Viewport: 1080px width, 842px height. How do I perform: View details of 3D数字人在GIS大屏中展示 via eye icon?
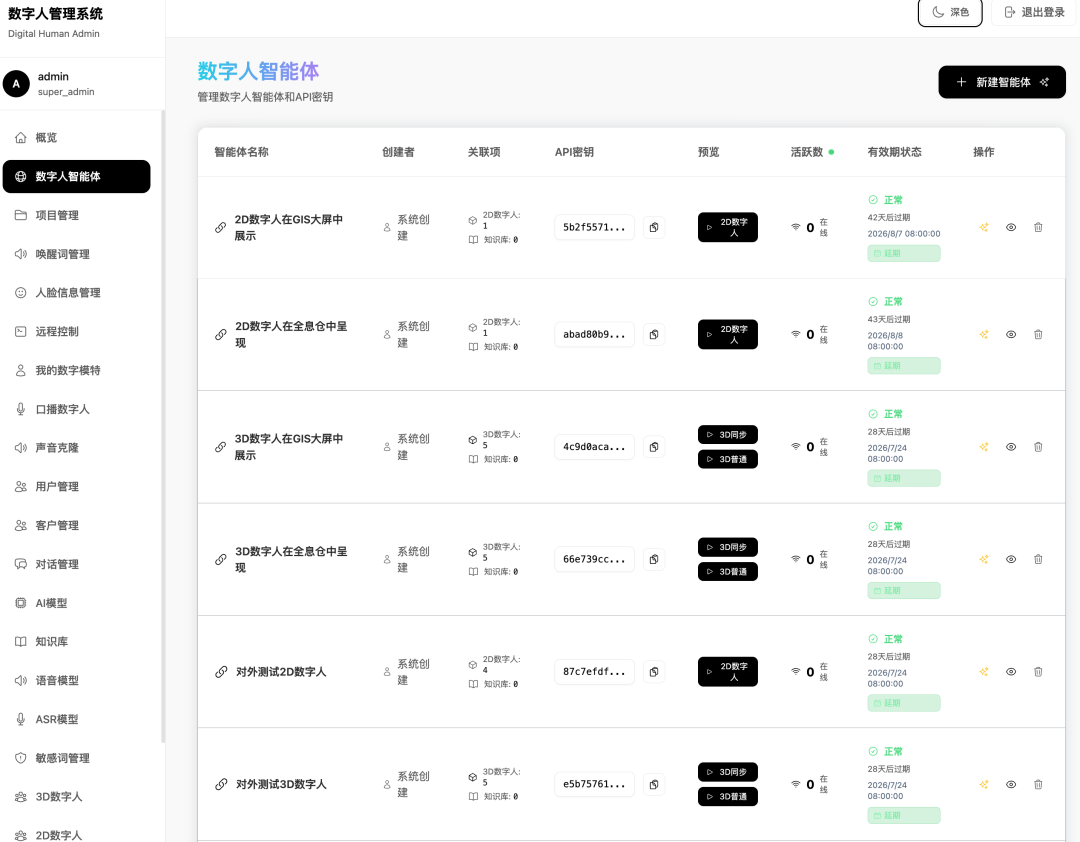[1010, 447]
